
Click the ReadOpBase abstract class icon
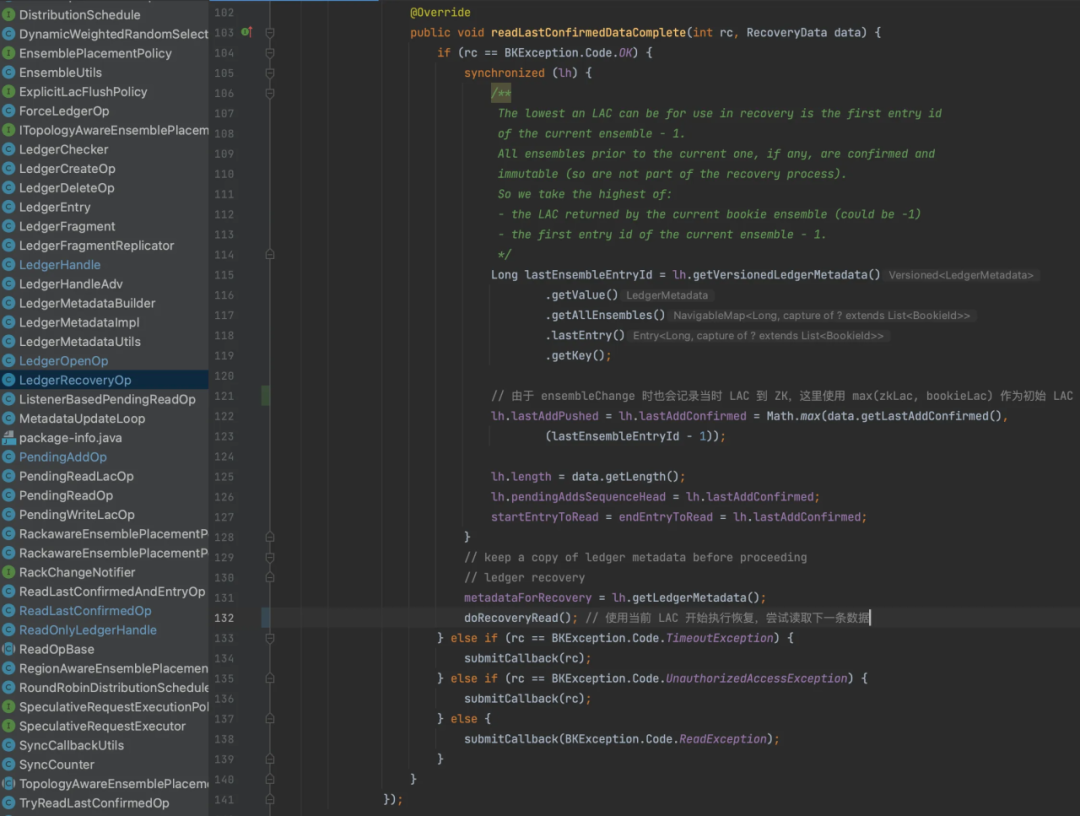[8, 649]
